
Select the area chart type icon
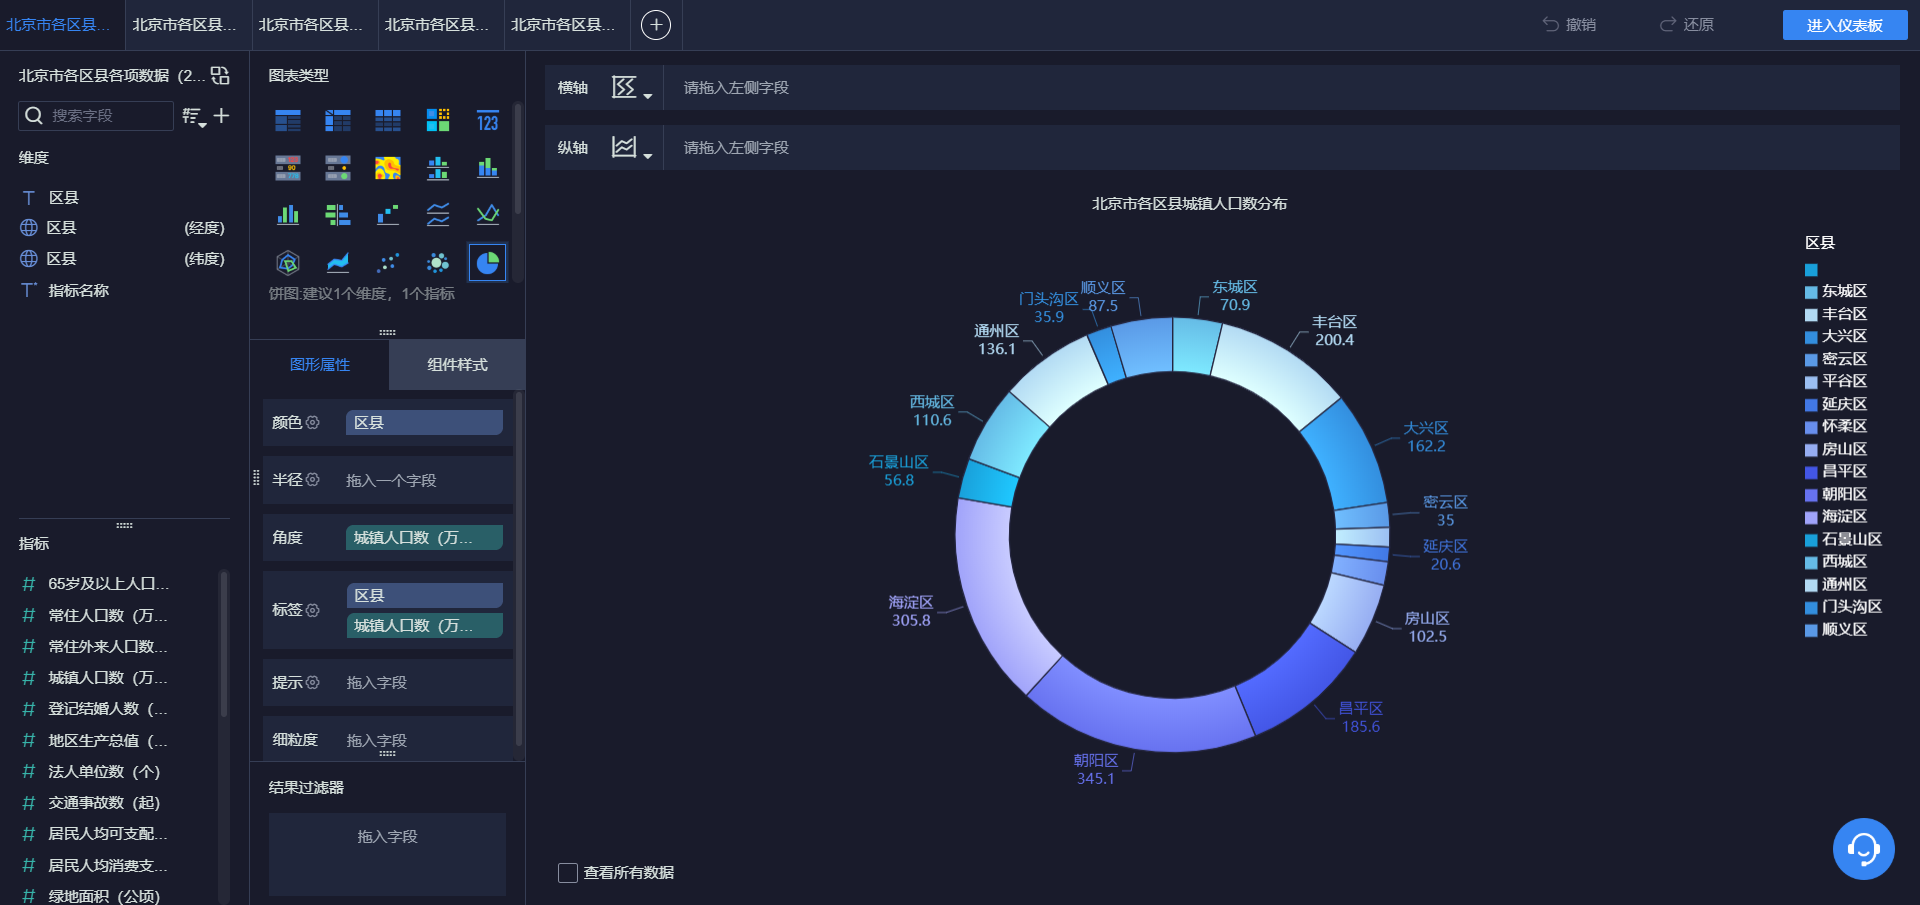(338, 263)
